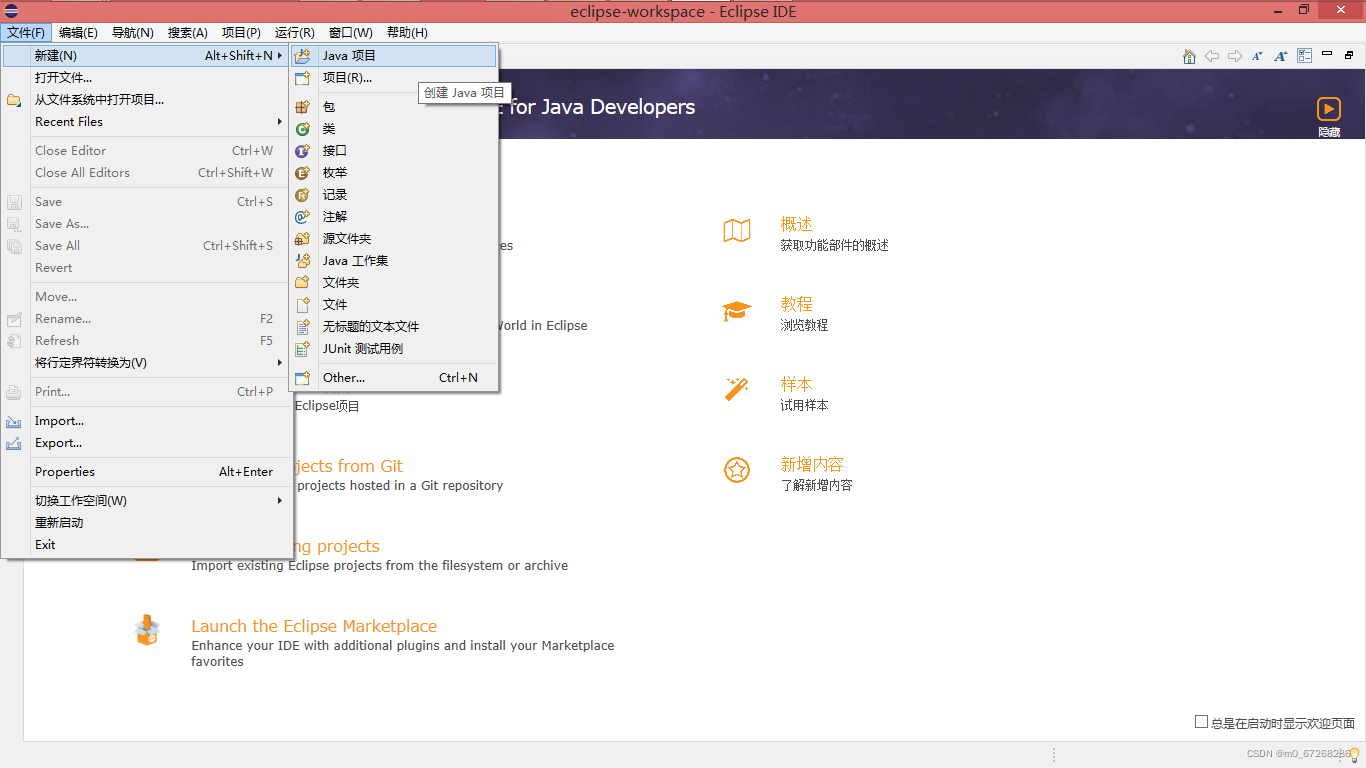Viewport: 1366px width, 768px height.
Task: Pick the record icon labeled 记录
Action: pos(302,195)
